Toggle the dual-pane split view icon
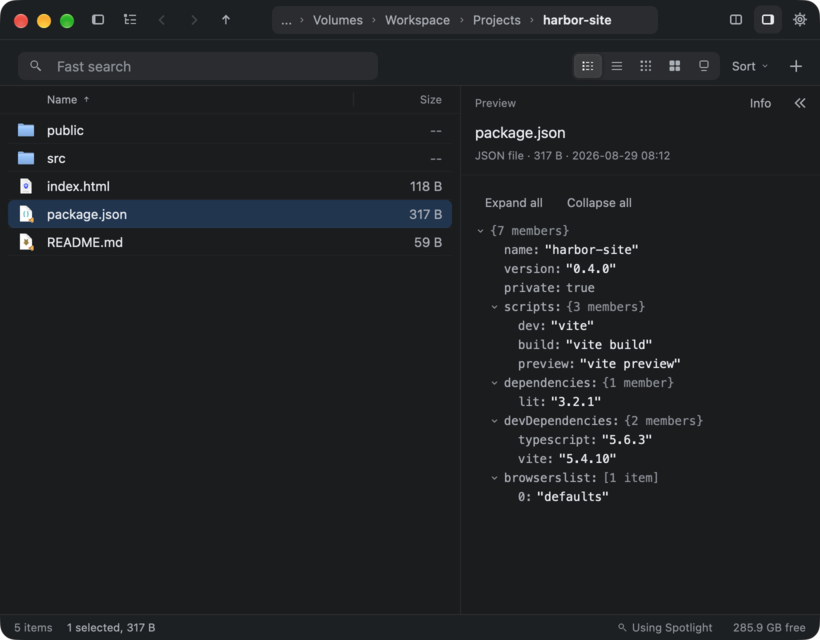820x640 pixels. click(736, 20)
